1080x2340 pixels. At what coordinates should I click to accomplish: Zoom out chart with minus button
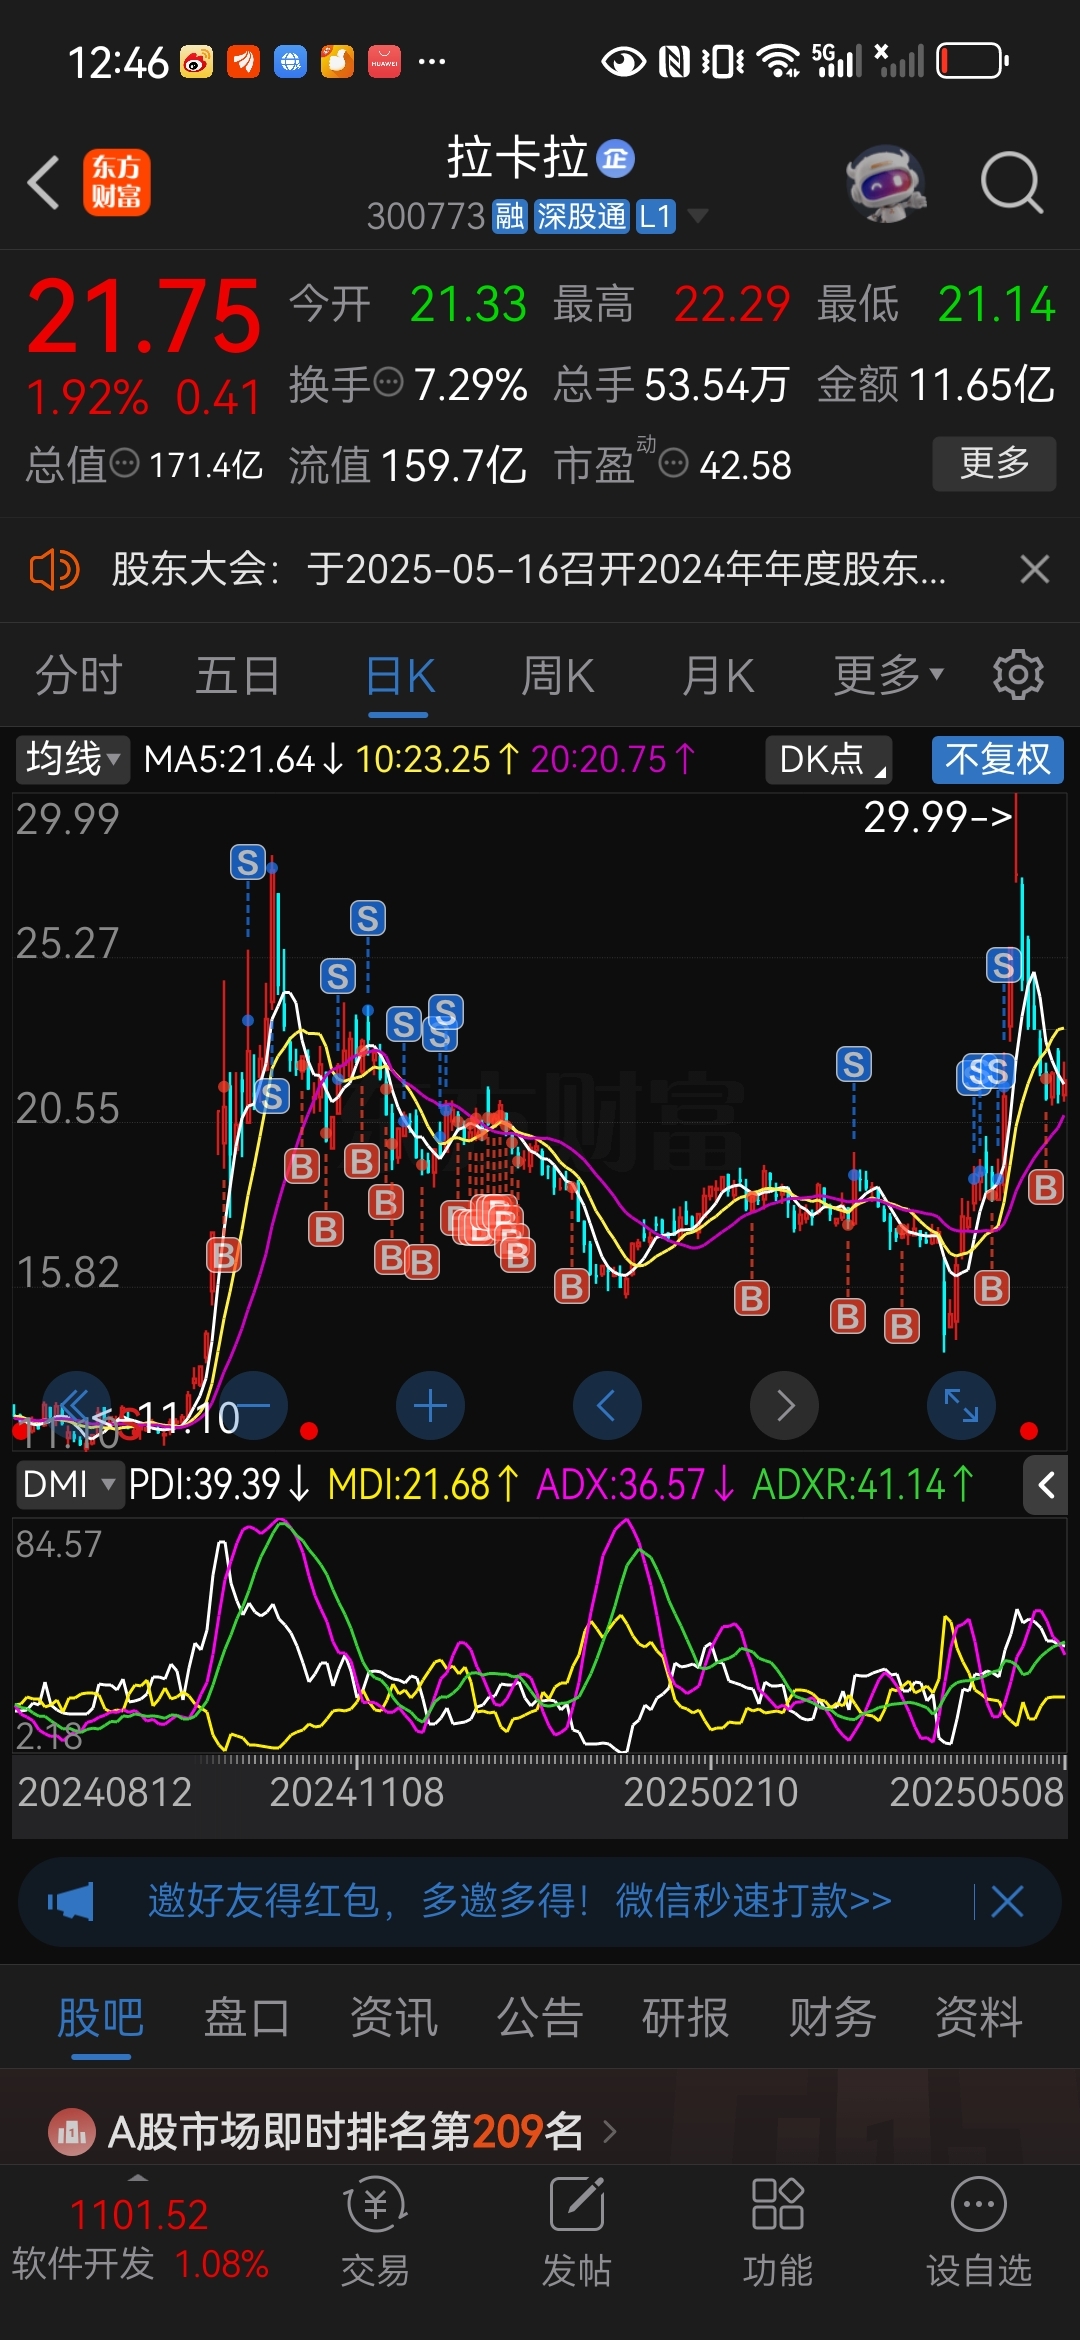pyautogui.click(x=253, y=1406)
